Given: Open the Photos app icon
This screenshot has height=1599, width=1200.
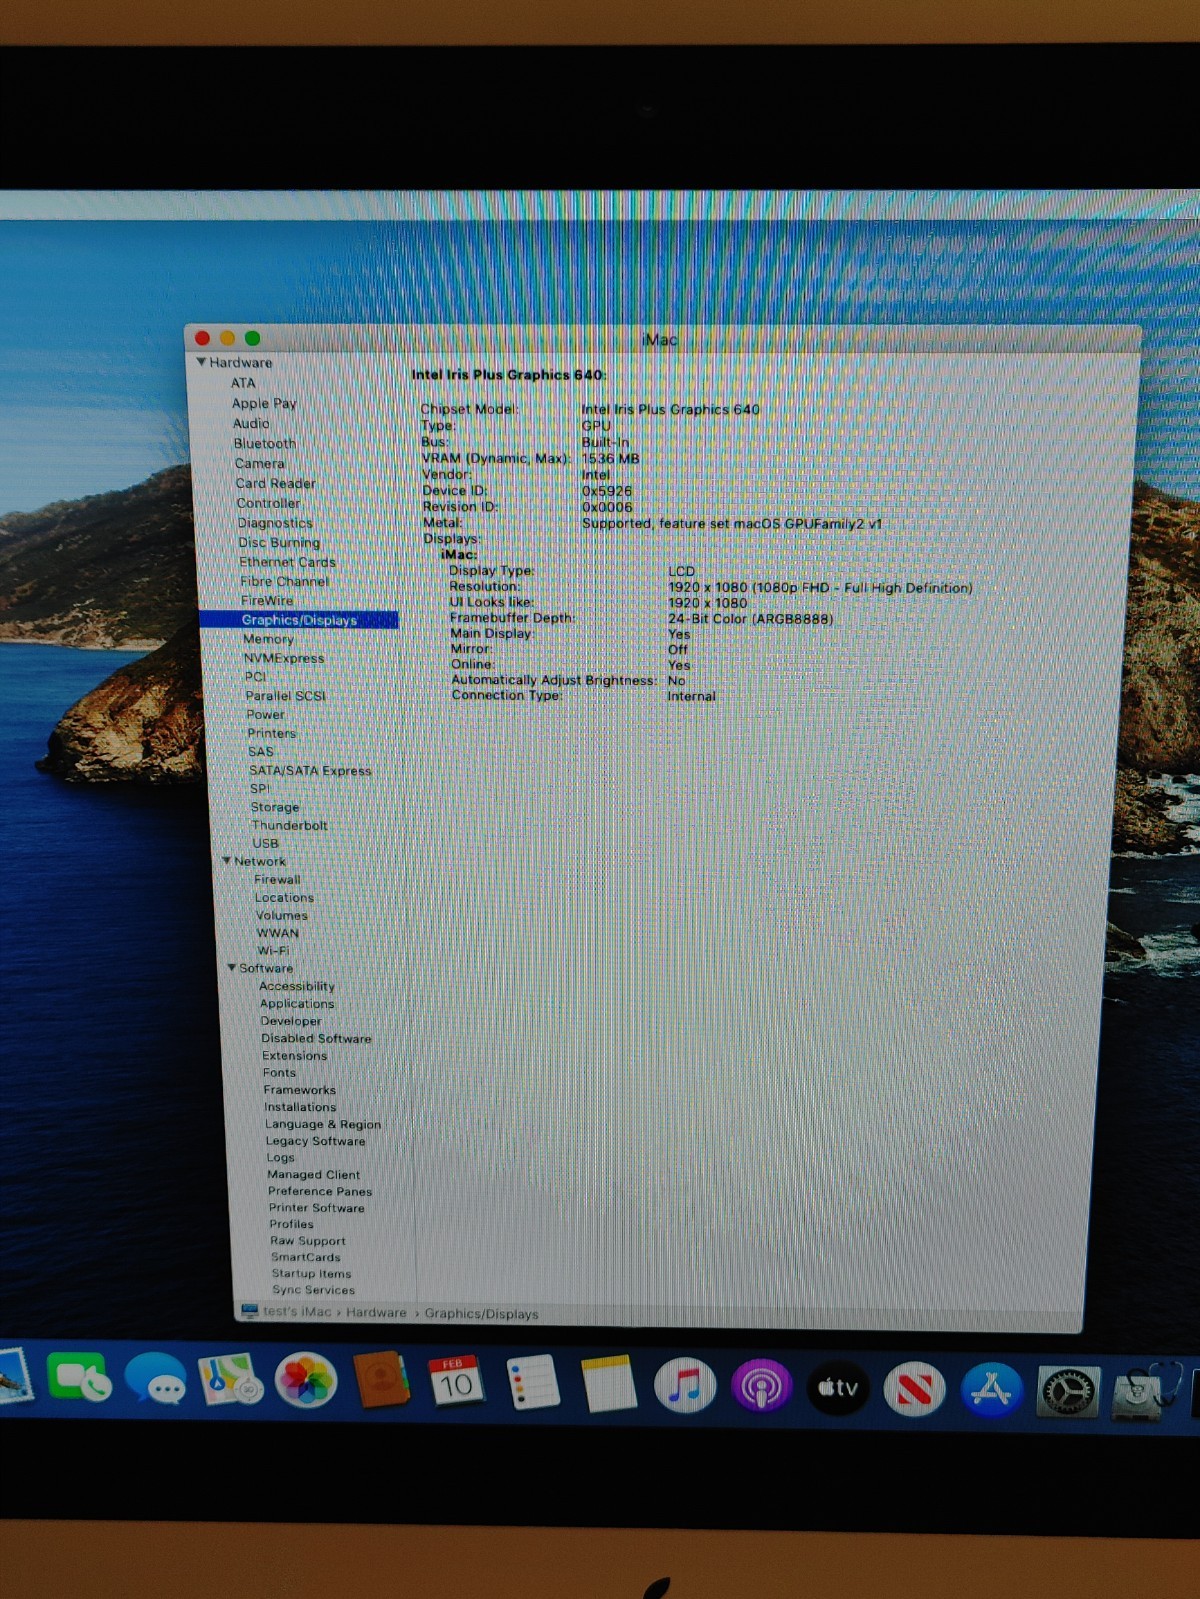Looking at the screenshot, I should (x=306, y=1382).
